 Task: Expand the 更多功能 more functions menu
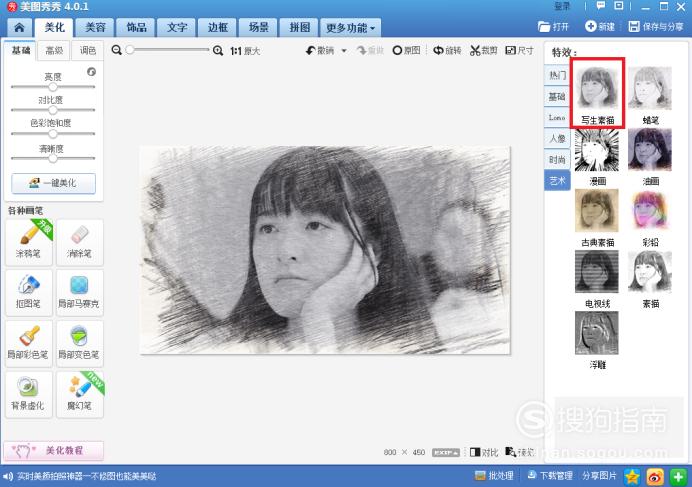click(x=350, y=28)
